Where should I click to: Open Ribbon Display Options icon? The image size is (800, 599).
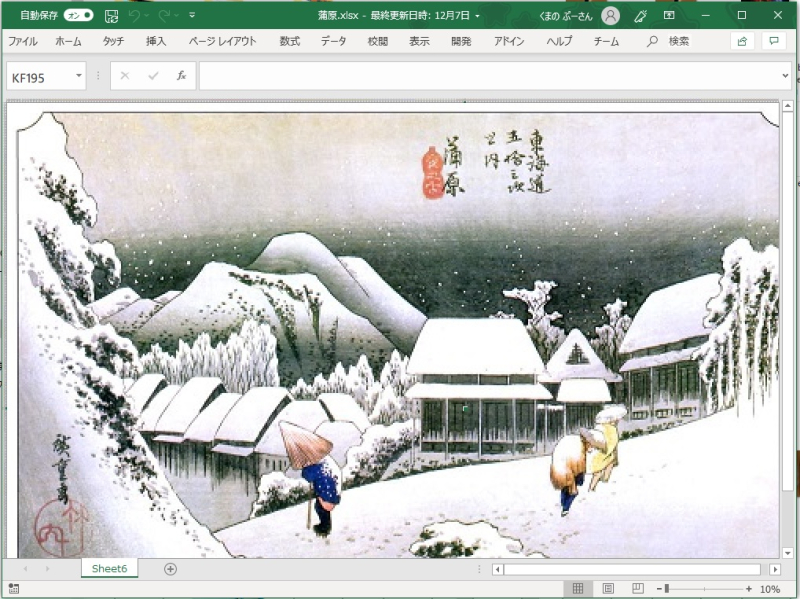coord(669,15)
